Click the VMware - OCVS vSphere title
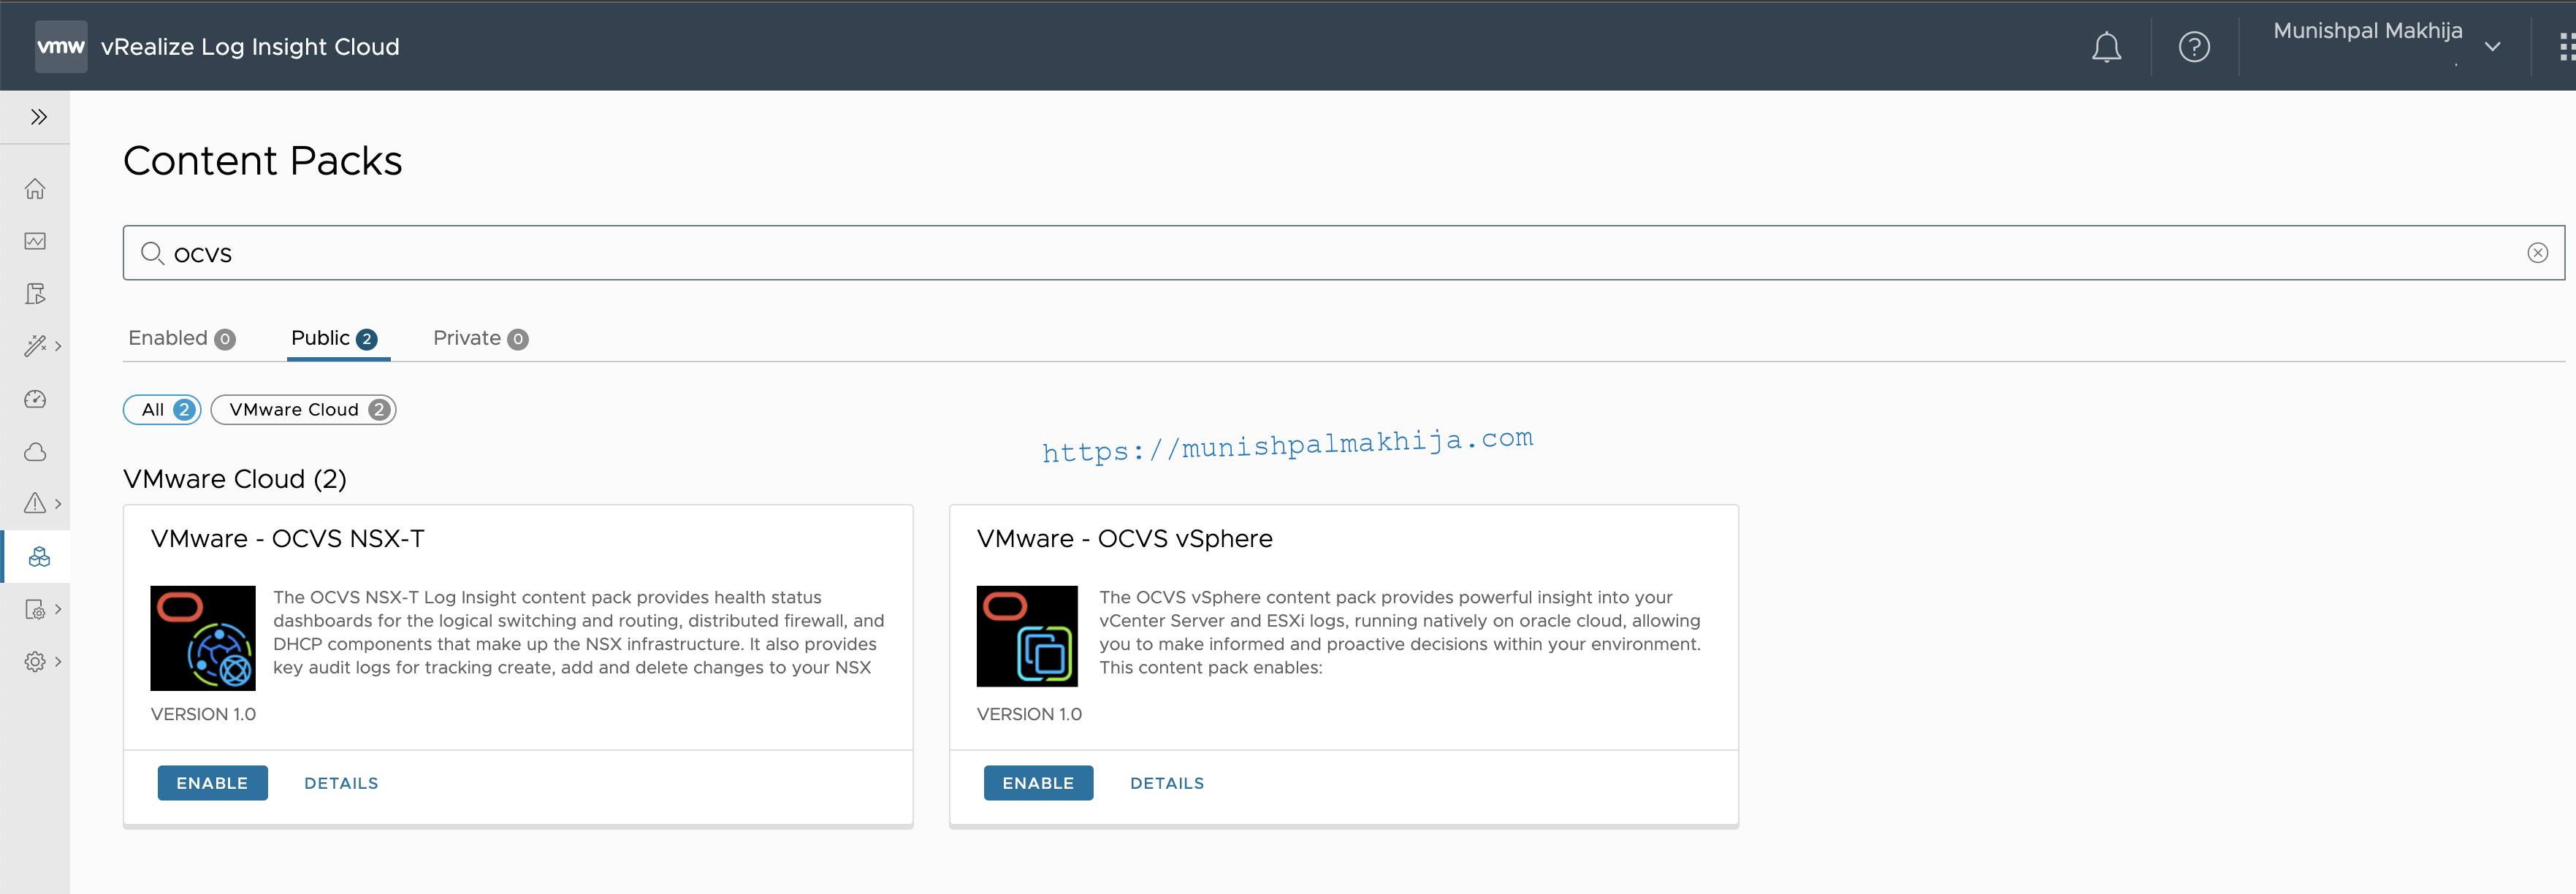The image size is (2576, 894). (1125, 539)
